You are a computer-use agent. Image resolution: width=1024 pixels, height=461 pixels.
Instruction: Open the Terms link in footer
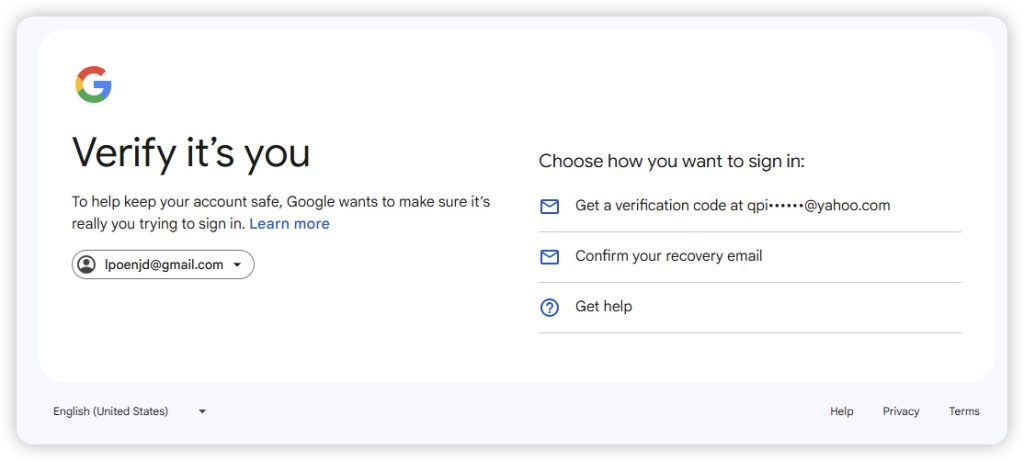[x=964, y=411]
